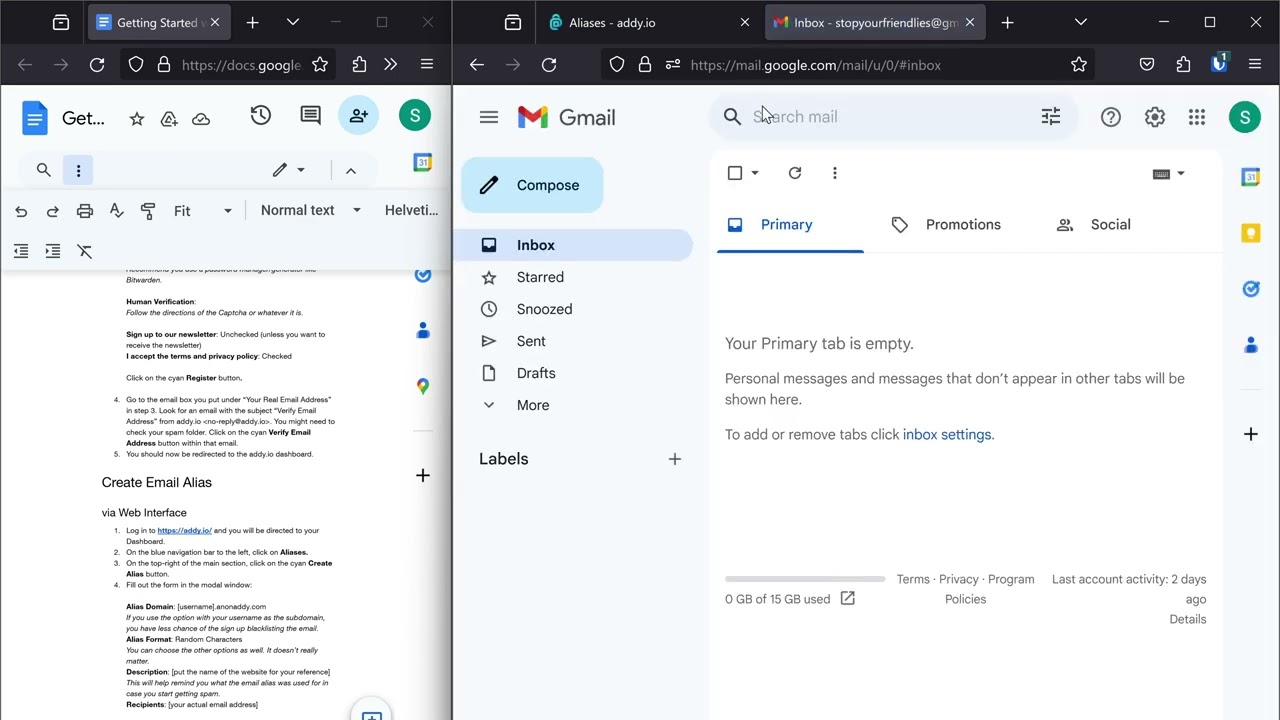Open https://addy.io/ link in document
This screenshot has height=720, width=1280.
(184, 531)
